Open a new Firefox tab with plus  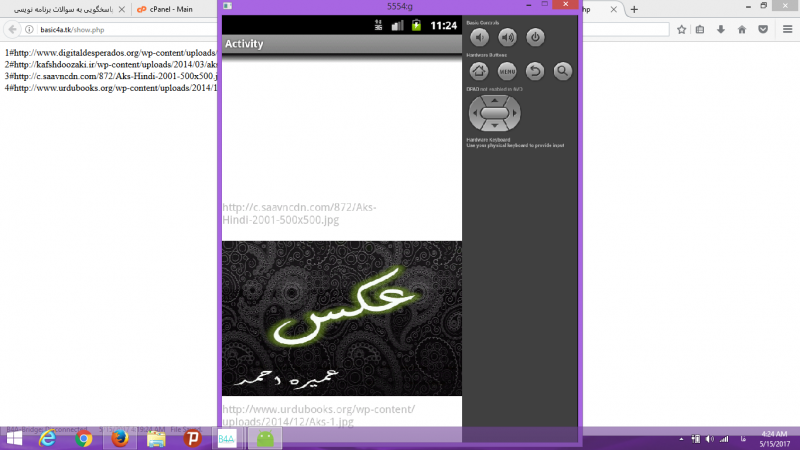point(634,9)
